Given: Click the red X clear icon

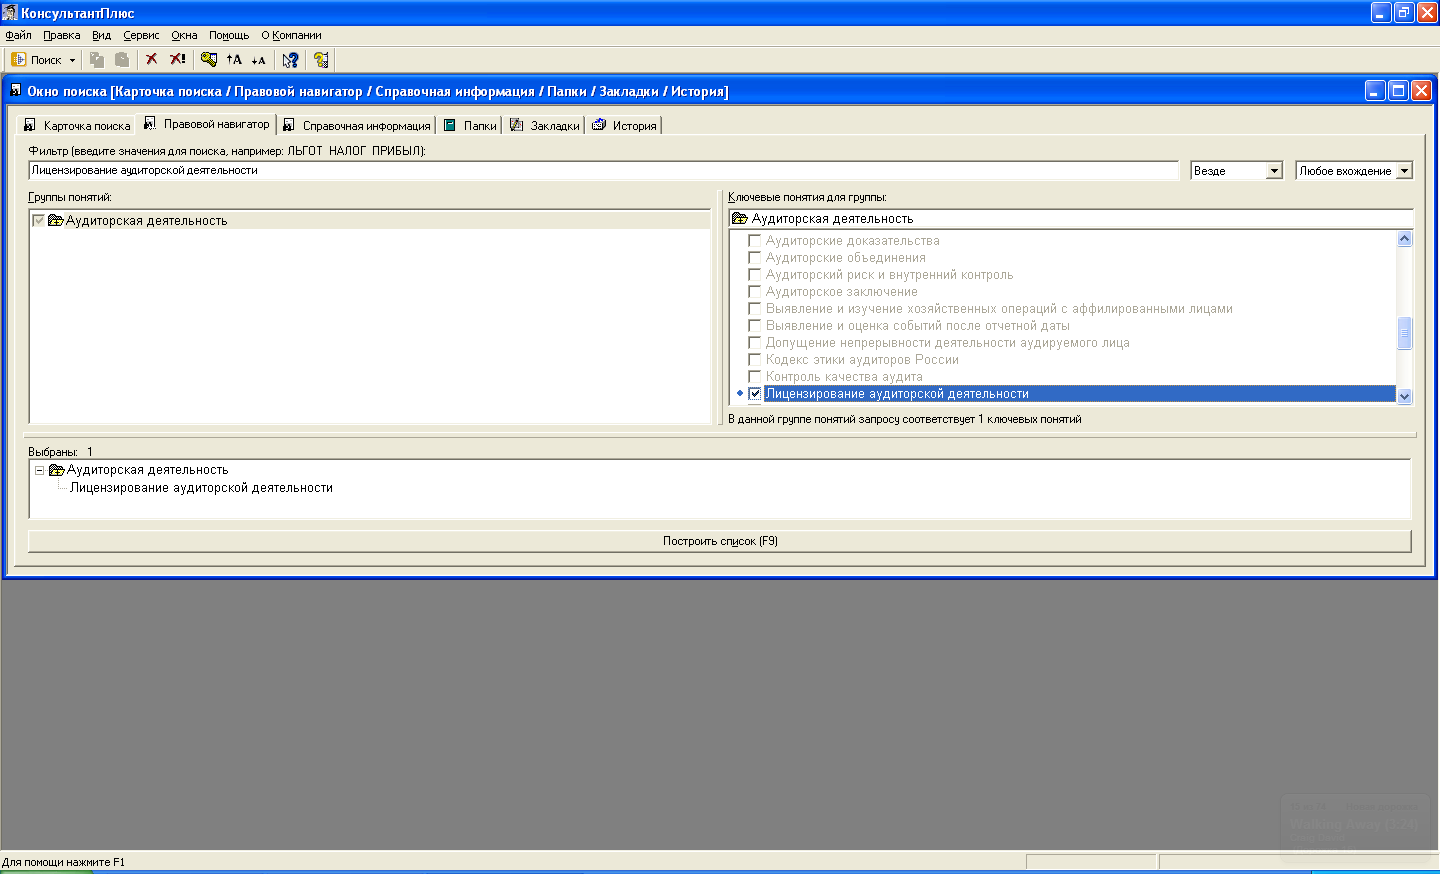Looking at the screenshot, I should tap(152, 60).
